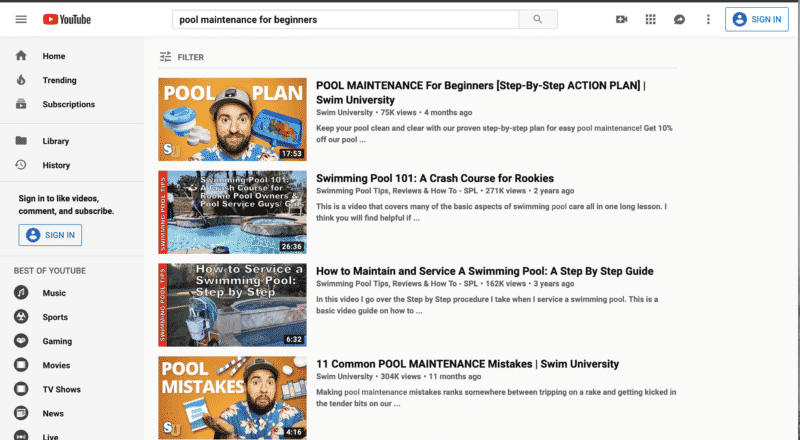The width and height of the screenshot is (800, 440).
Task: Open SPL channel under How to Maintain result
Action: (397, 284)
